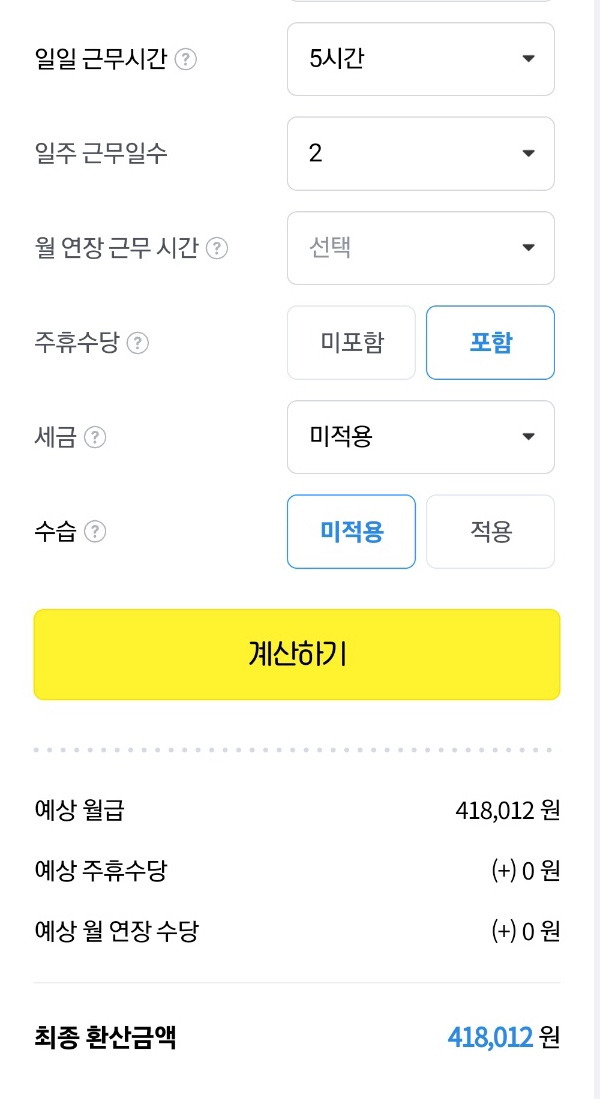Viewport: 600px width, 1099px height.
Task: Click help icon next to 일일 근무시간
Action: 185,59
